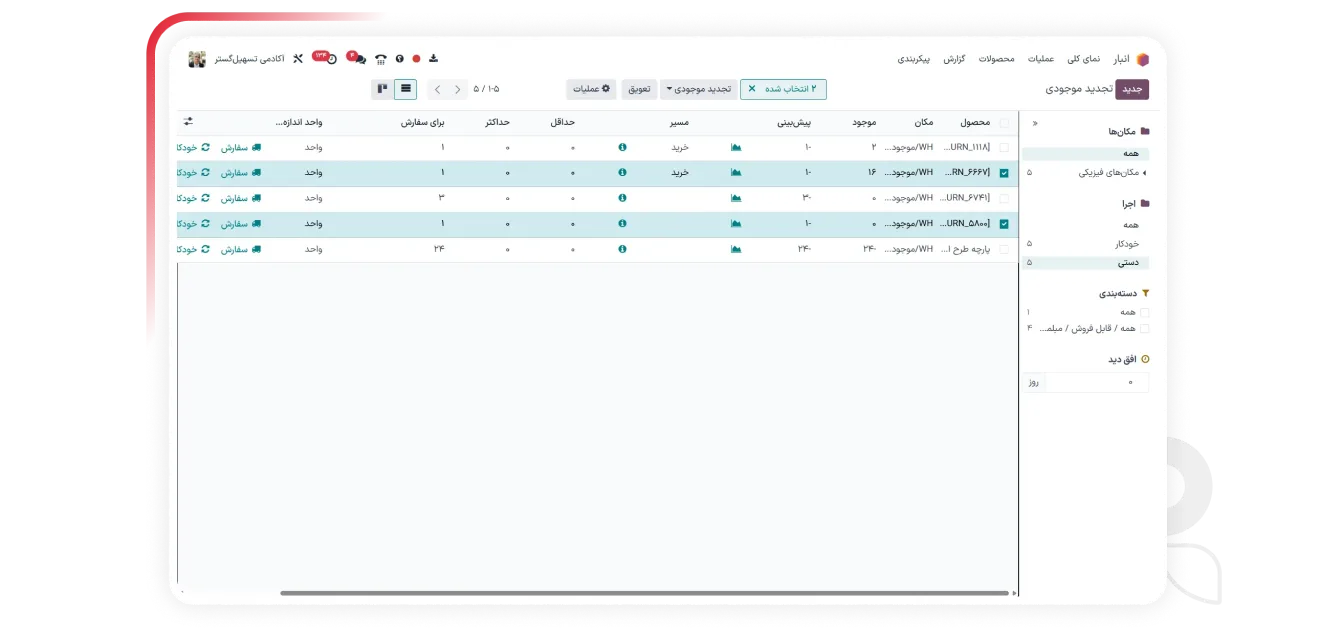Open the debug tools wrench icon
1320x641 pixels.
coord(297,58)
